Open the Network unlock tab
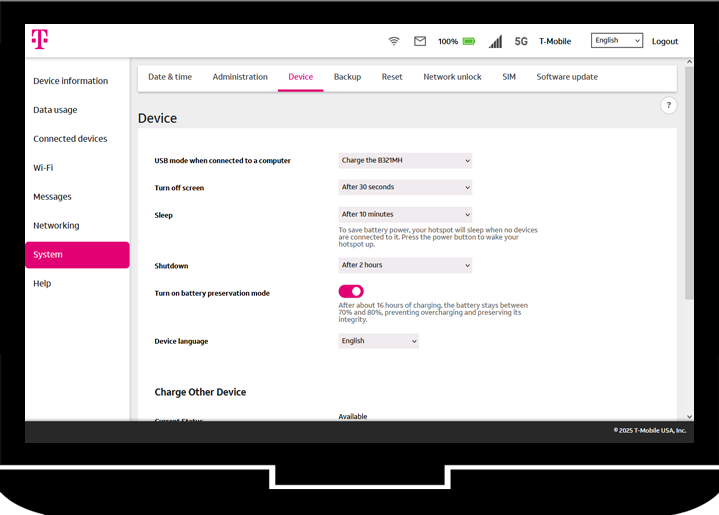719x515 pixels. pyautogui.click(x=452, y=77)
